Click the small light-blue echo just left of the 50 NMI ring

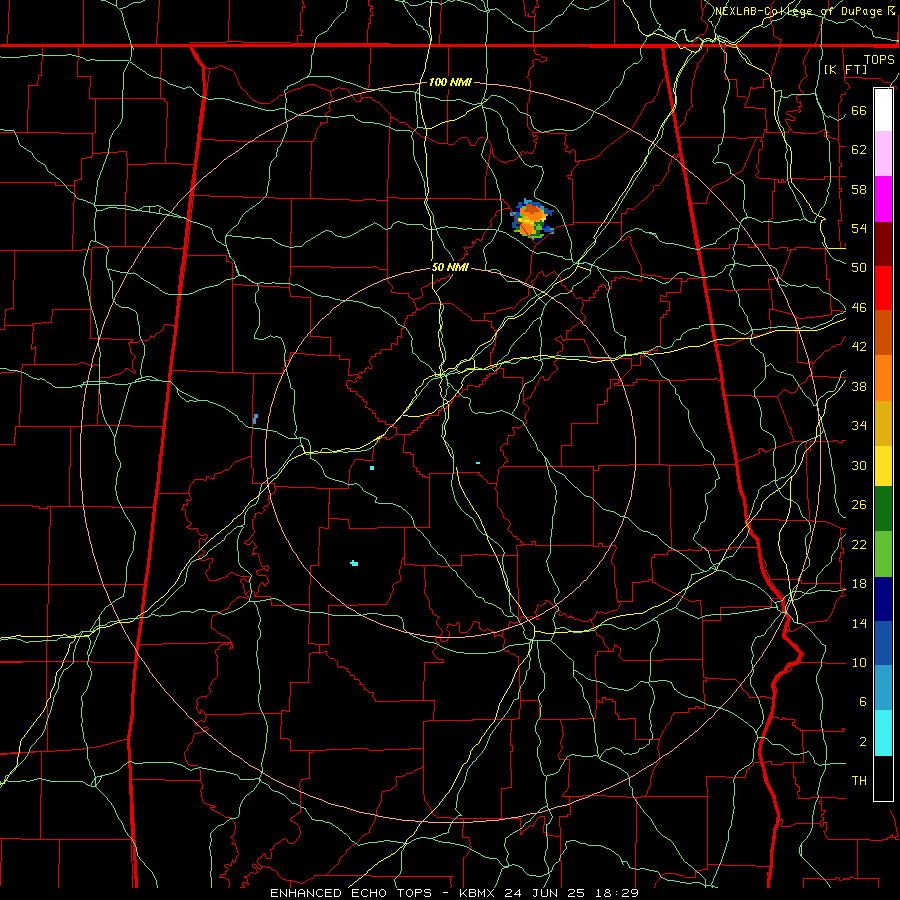pos(255,419)
